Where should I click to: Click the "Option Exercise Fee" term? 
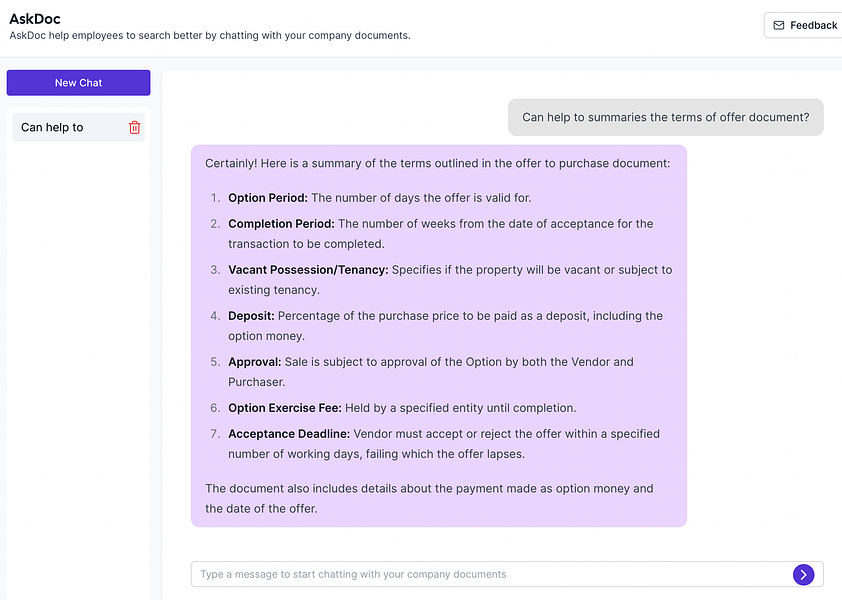click(x=284, y=408)
